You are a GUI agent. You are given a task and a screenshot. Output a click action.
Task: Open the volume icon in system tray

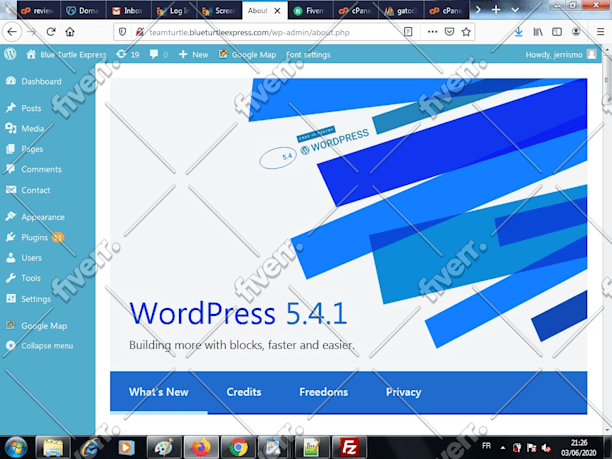point(546,447)
